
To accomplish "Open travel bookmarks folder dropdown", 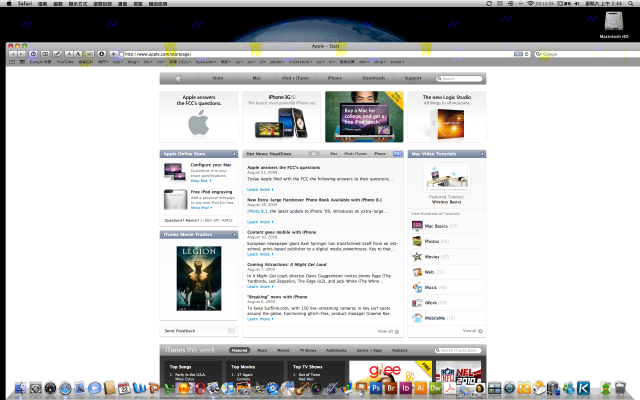I will pyautogui.click(x=397, y=62).
